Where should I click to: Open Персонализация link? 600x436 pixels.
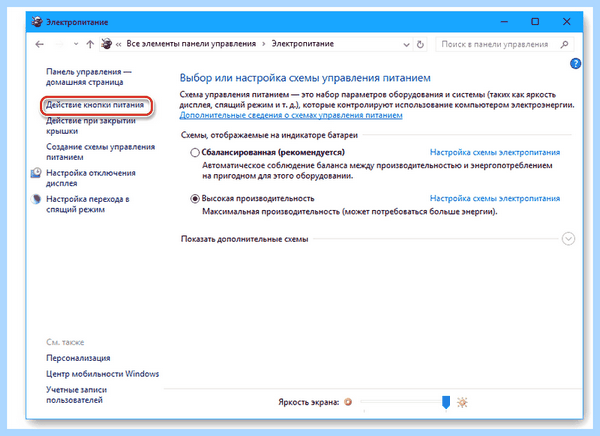coord(78,358)
